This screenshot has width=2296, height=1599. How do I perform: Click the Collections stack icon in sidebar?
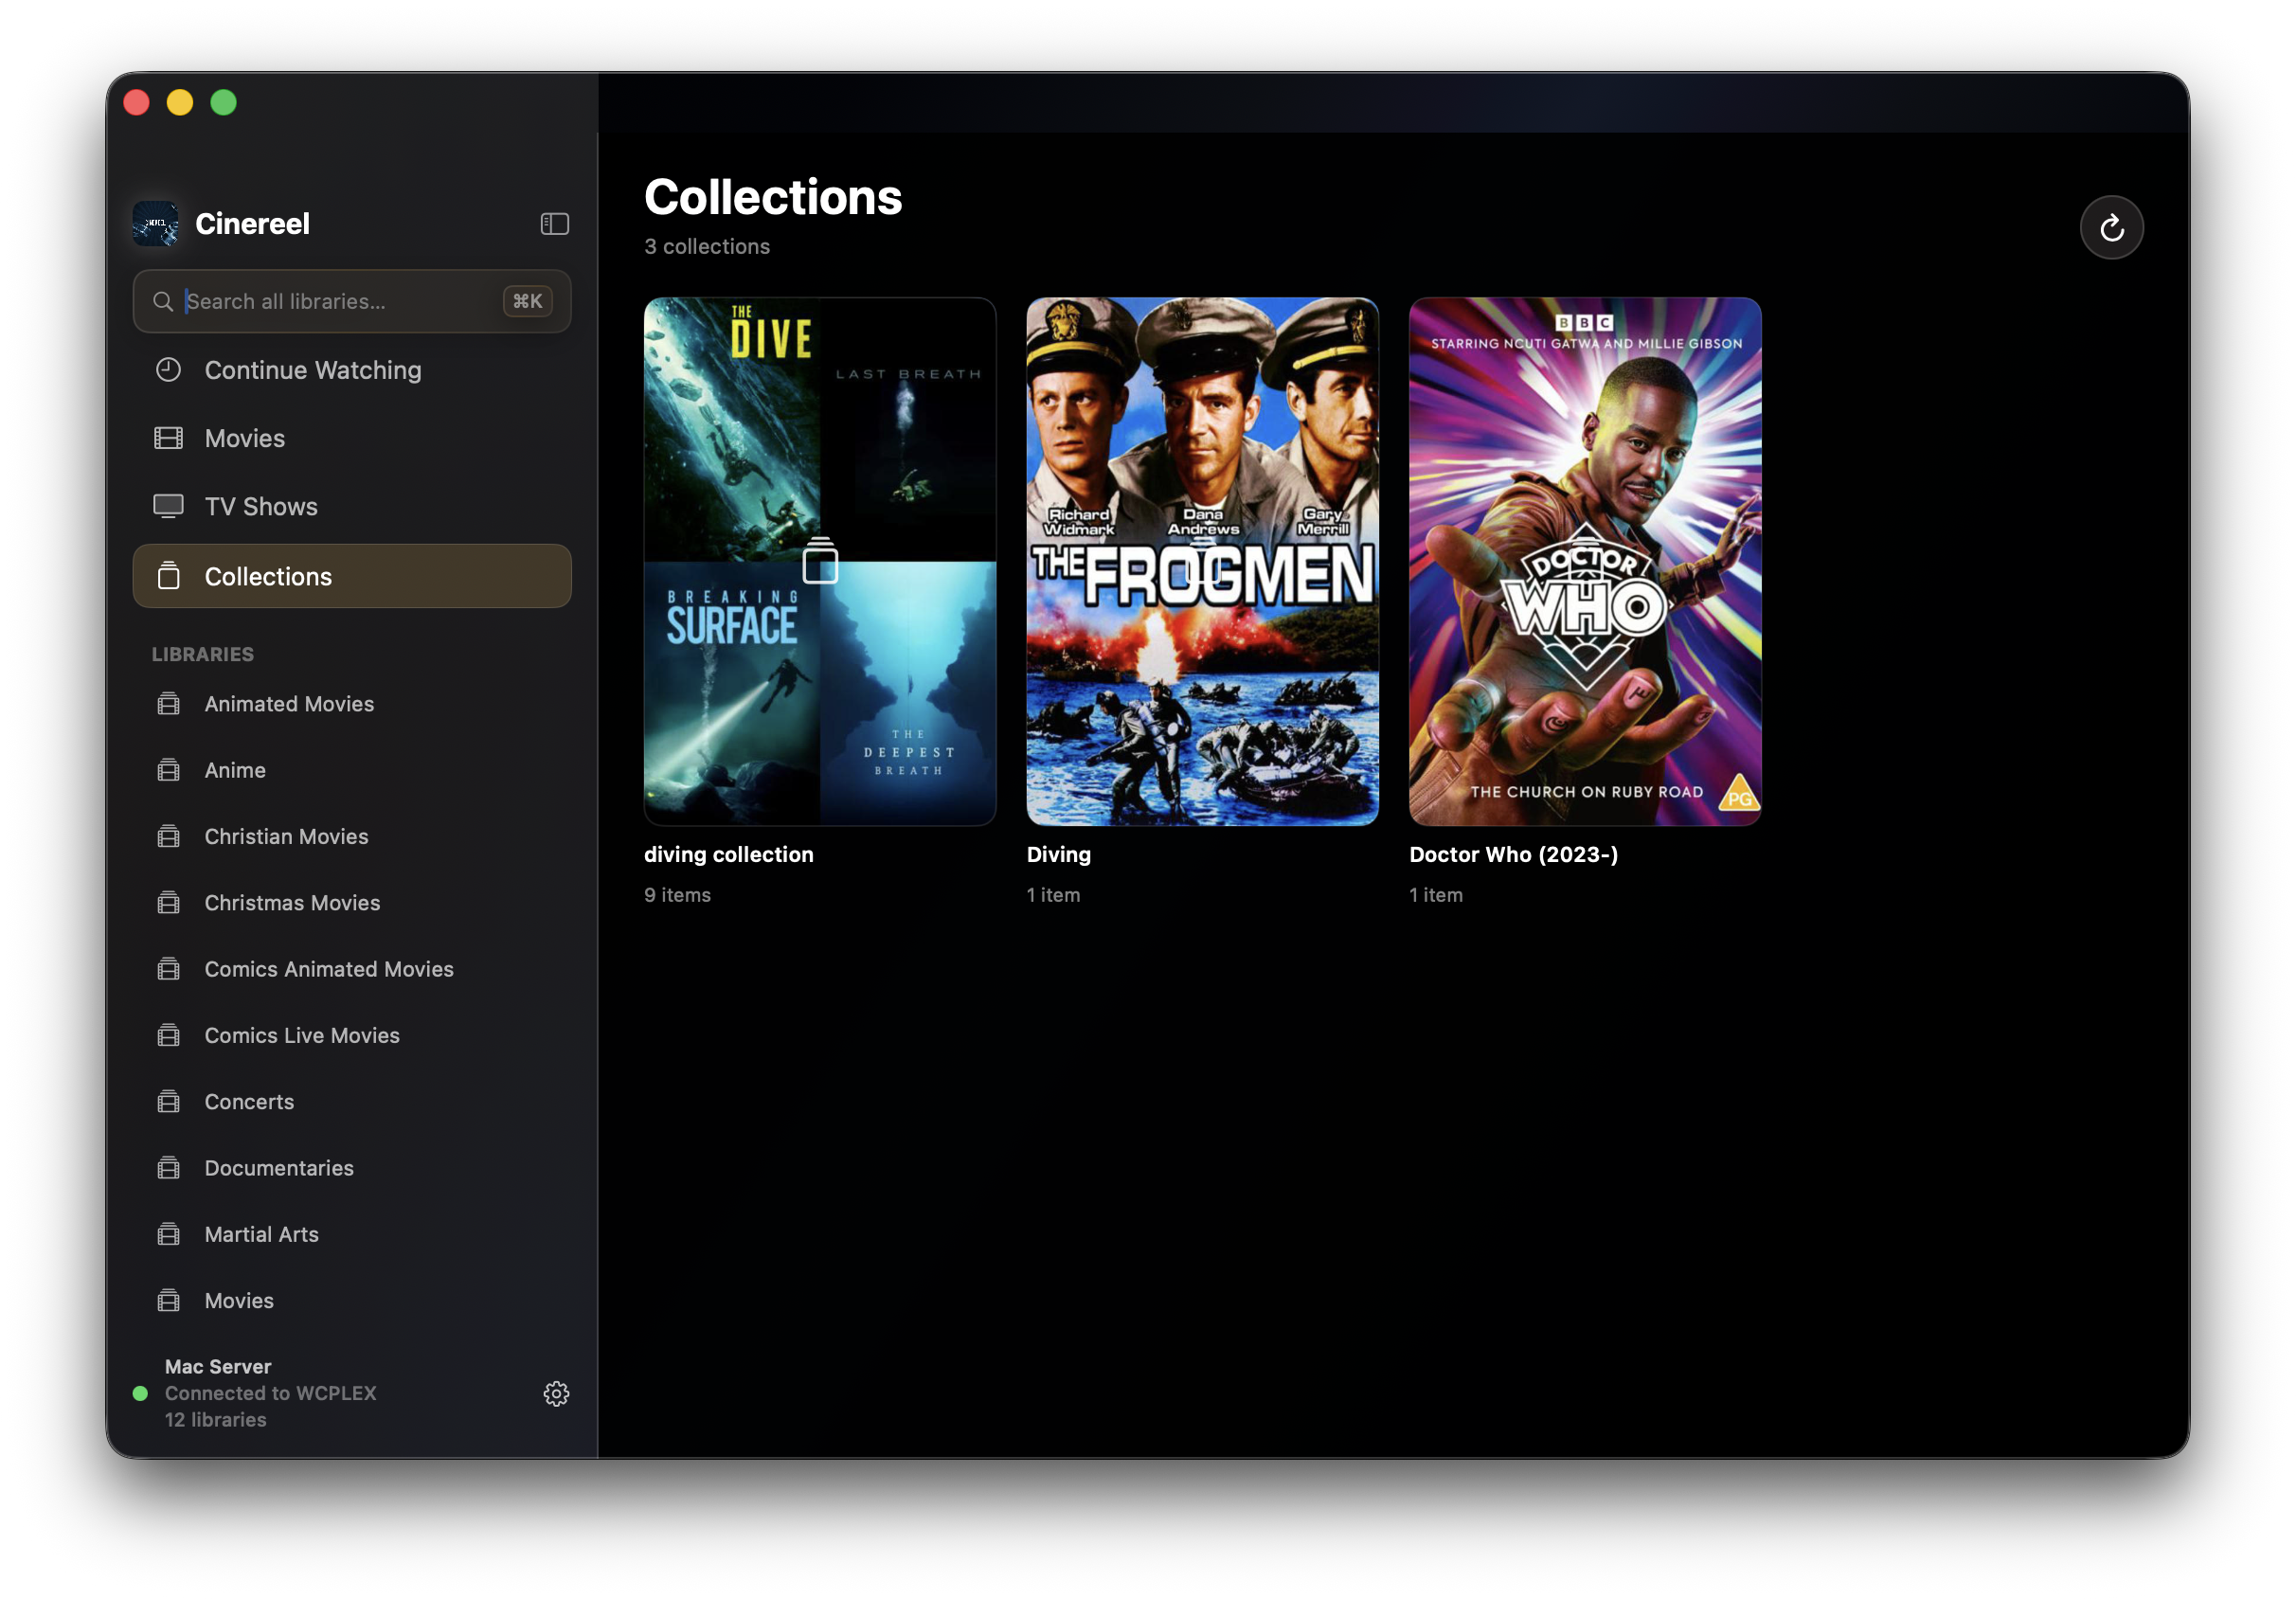click(x=169, y=575)
